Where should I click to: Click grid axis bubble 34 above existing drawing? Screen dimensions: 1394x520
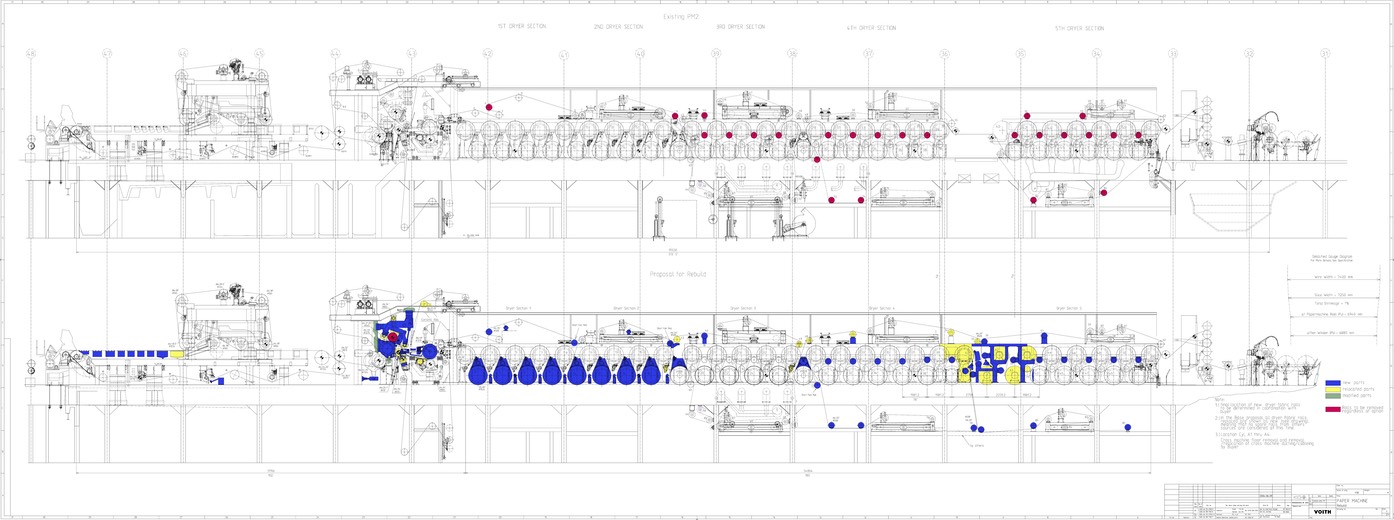click(x=1097, y=53)
